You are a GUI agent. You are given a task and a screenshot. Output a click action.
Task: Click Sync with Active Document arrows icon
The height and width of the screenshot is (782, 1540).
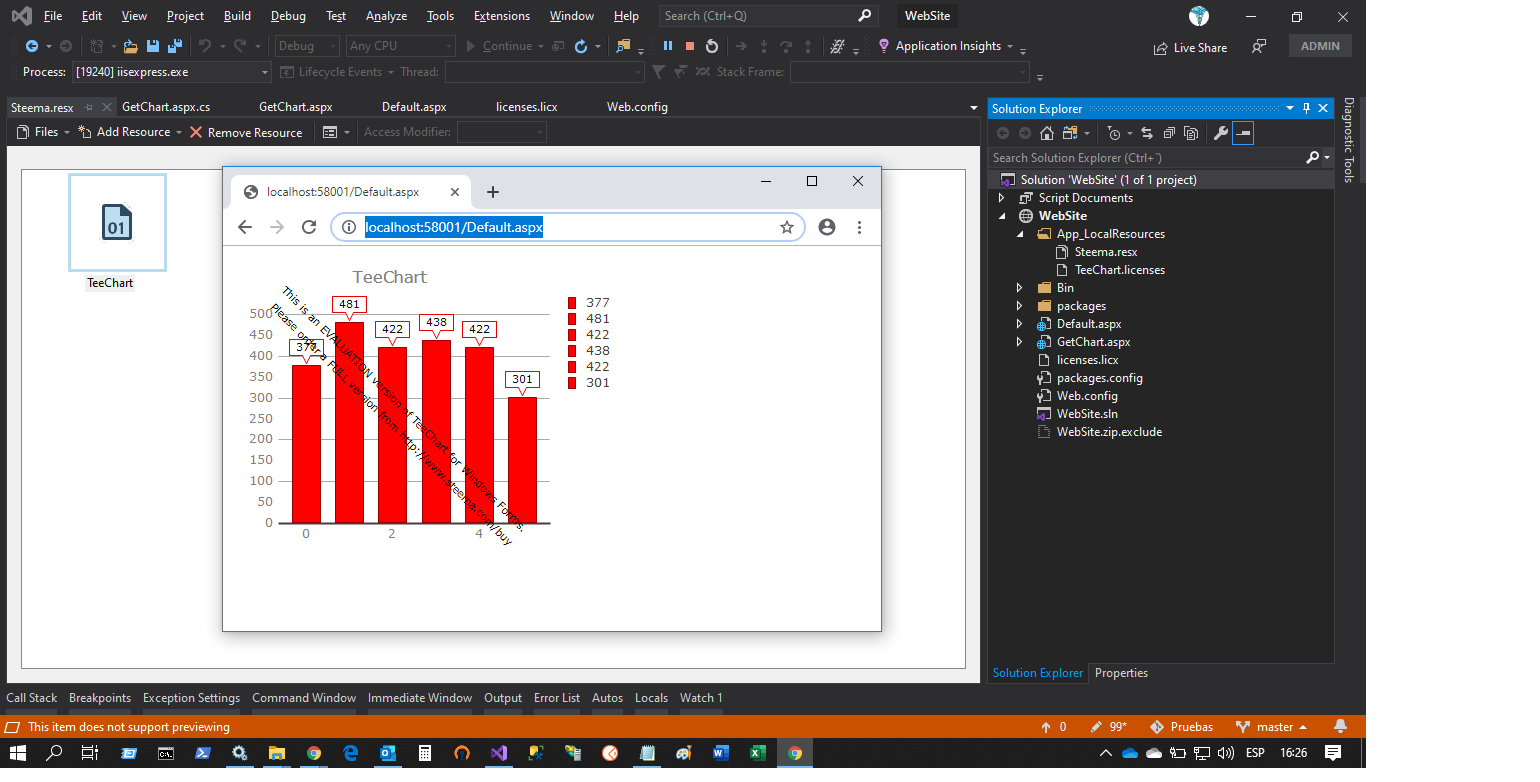click(x=1147, y=133)
